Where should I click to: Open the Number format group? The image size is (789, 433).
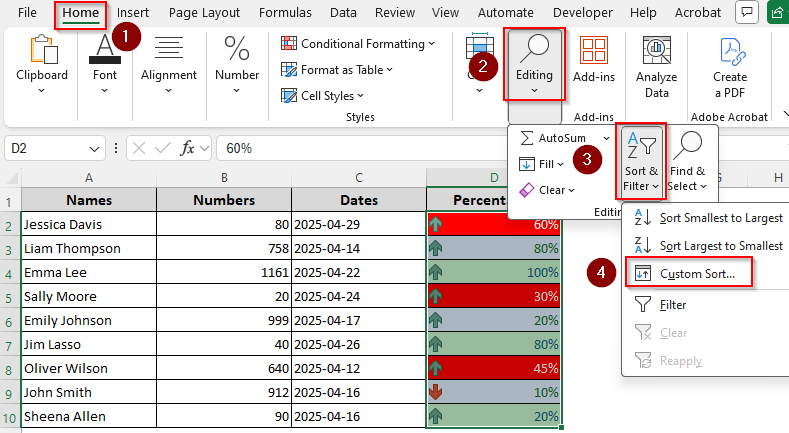point(236,64)
